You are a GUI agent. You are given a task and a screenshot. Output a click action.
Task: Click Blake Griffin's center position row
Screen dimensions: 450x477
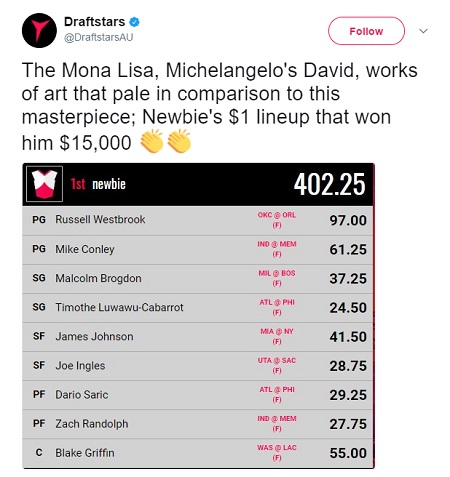coord(198,453)
